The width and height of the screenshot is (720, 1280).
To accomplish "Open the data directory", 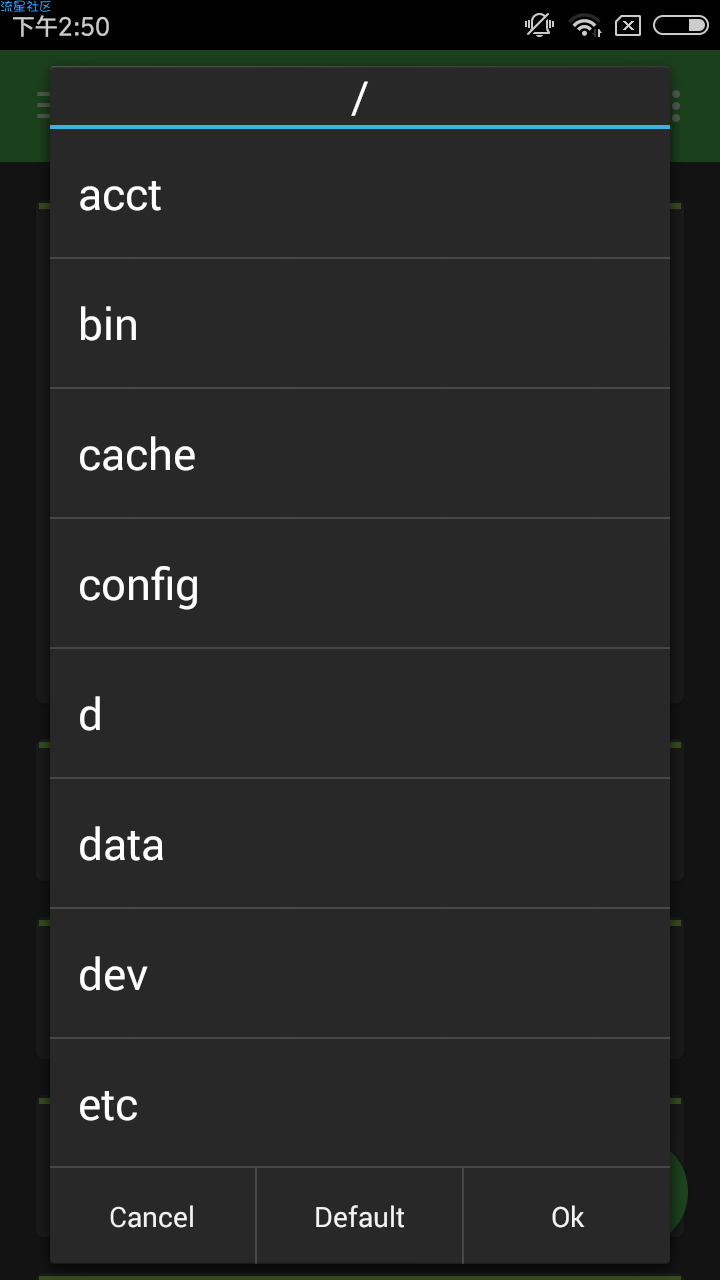I will coord(360,844).
